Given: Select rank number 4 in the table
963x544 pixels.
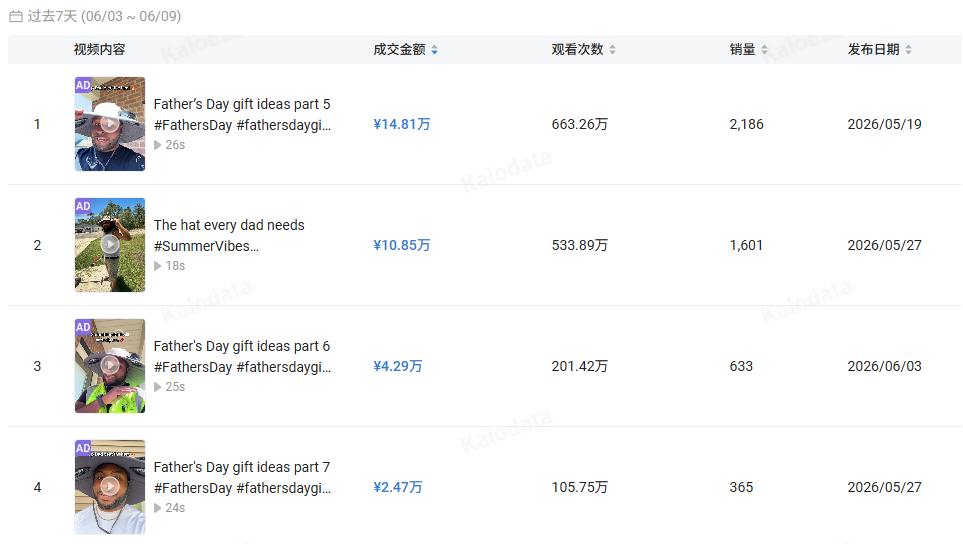Looking at the screenshot, I should (37, 487).
